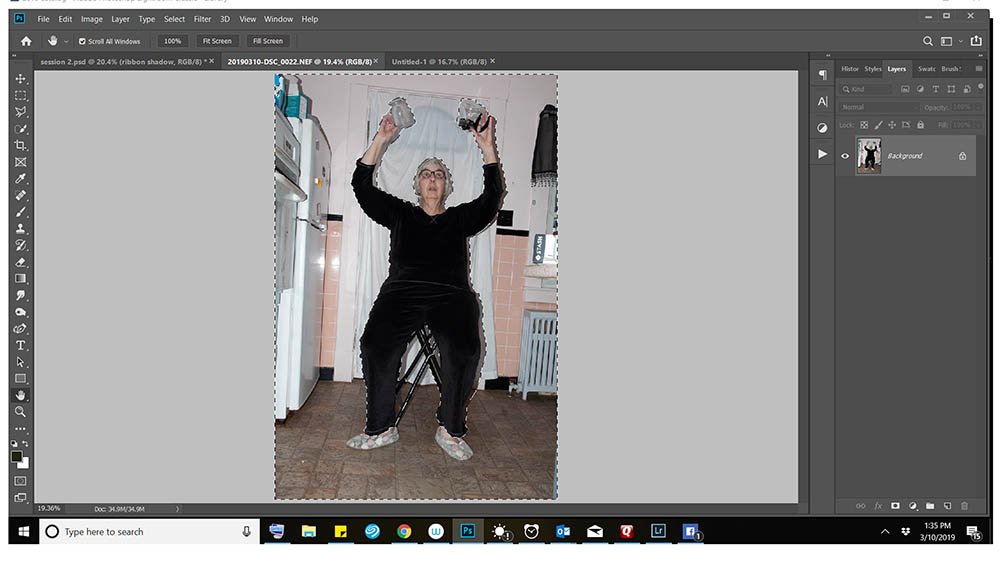Toggle lock transparent pixels
Screen dimensions: 1000x561
click(864, 125)
